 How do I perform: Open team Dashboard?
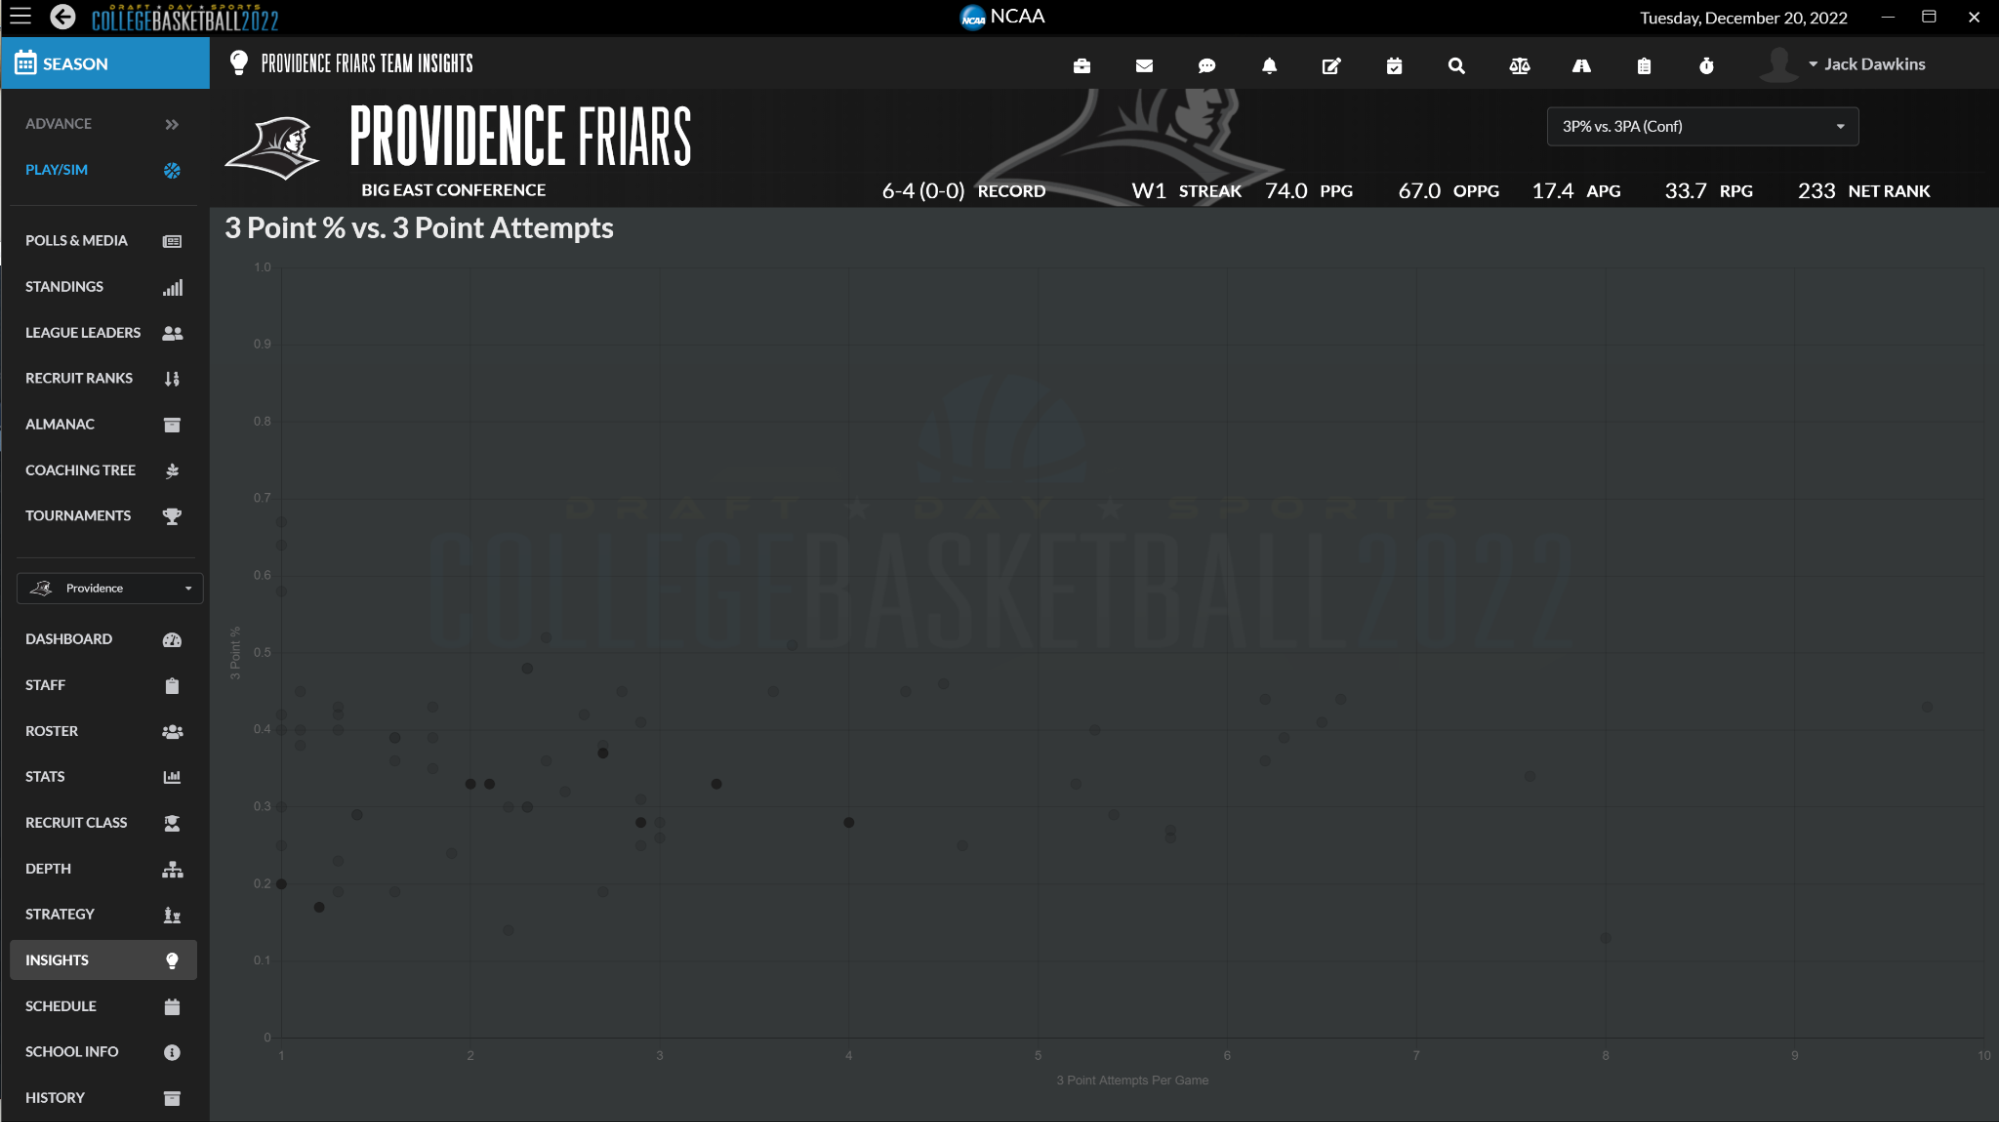click(x=103, y=639)
